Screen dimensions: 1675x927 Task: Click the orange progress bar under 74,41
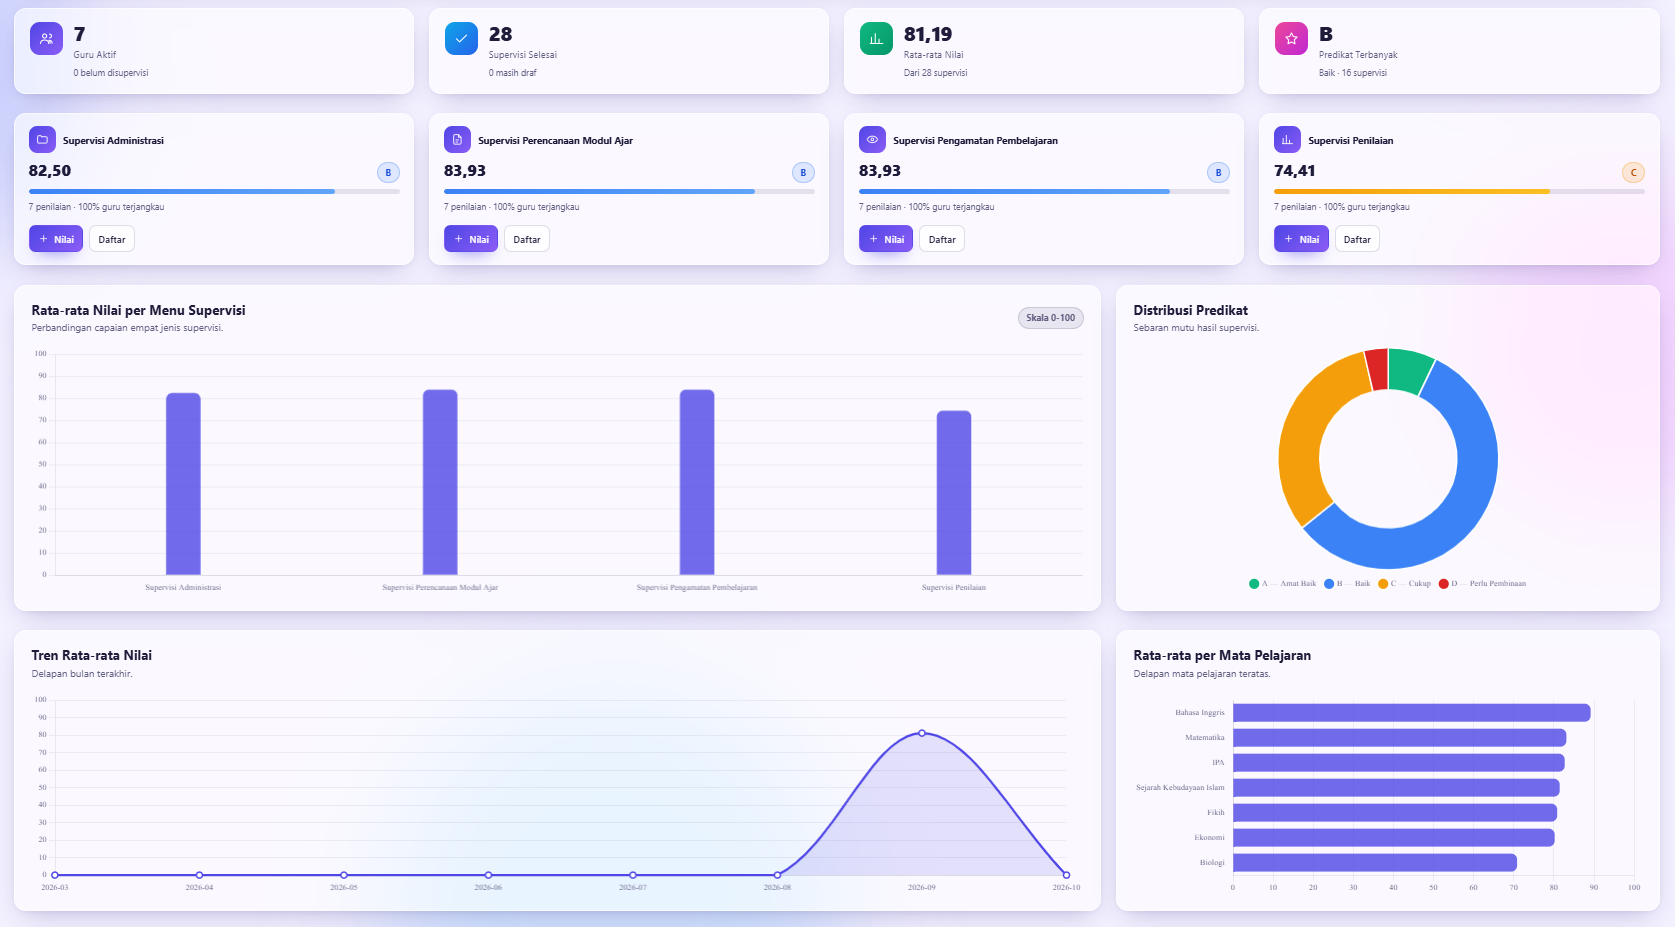1459,191
